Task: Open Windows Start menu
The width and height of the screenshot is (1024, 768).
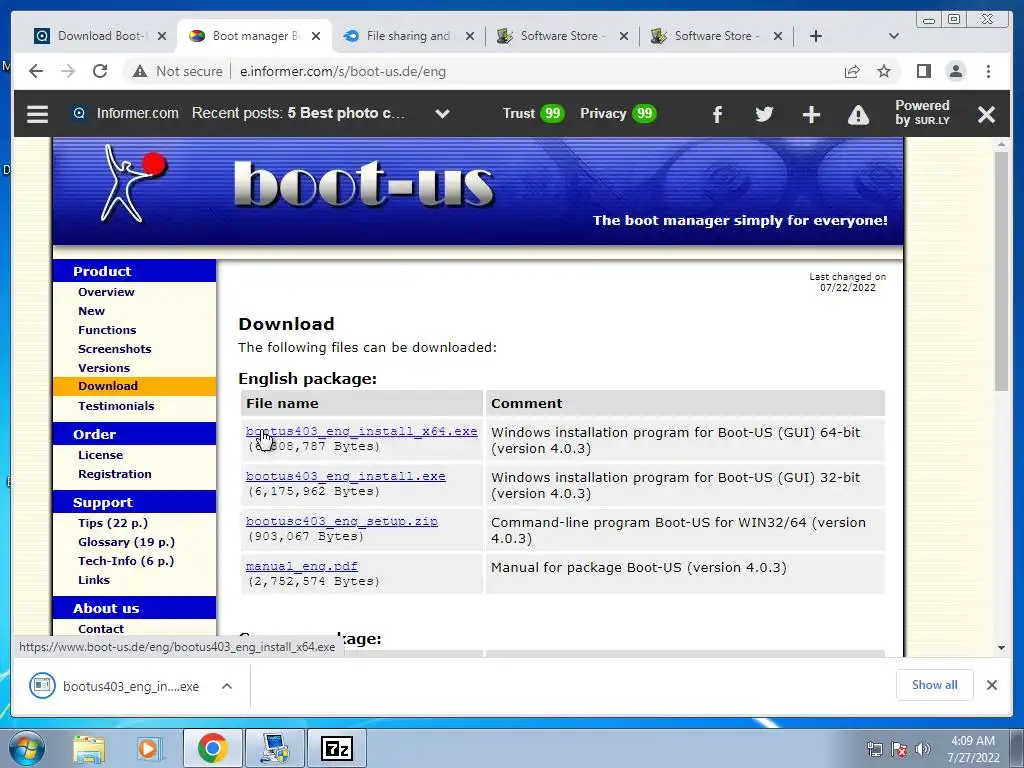Action: [27, 748]
